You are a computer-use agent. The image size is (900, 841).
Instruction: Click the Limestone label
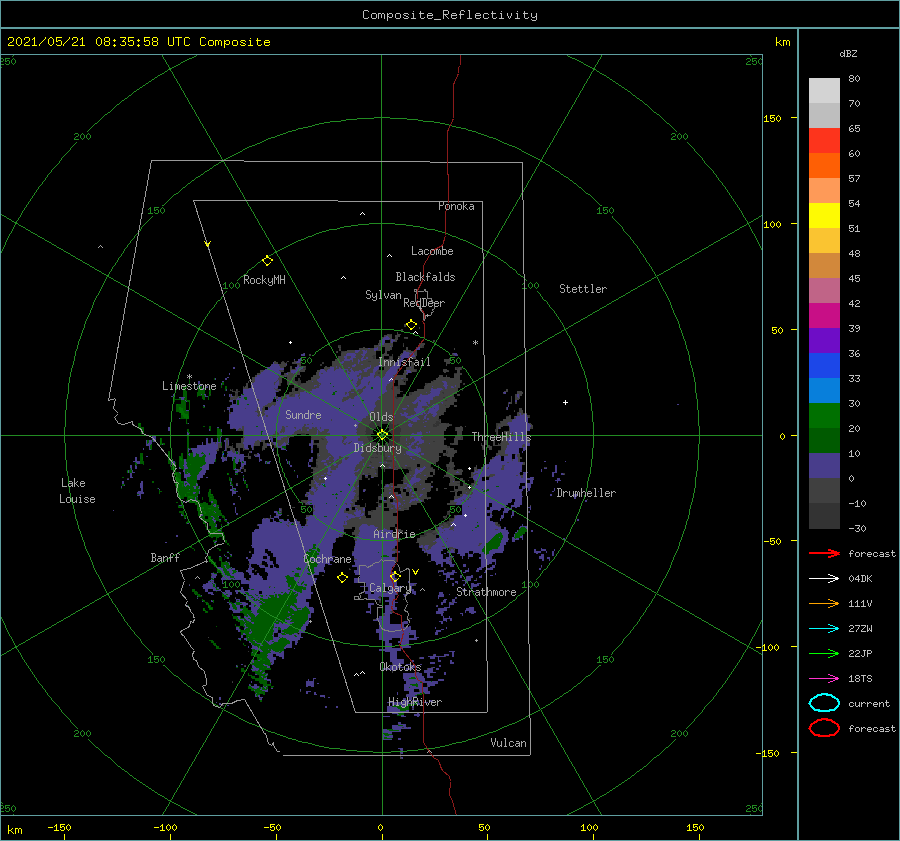pyautogui.click(x=189, y=386)
